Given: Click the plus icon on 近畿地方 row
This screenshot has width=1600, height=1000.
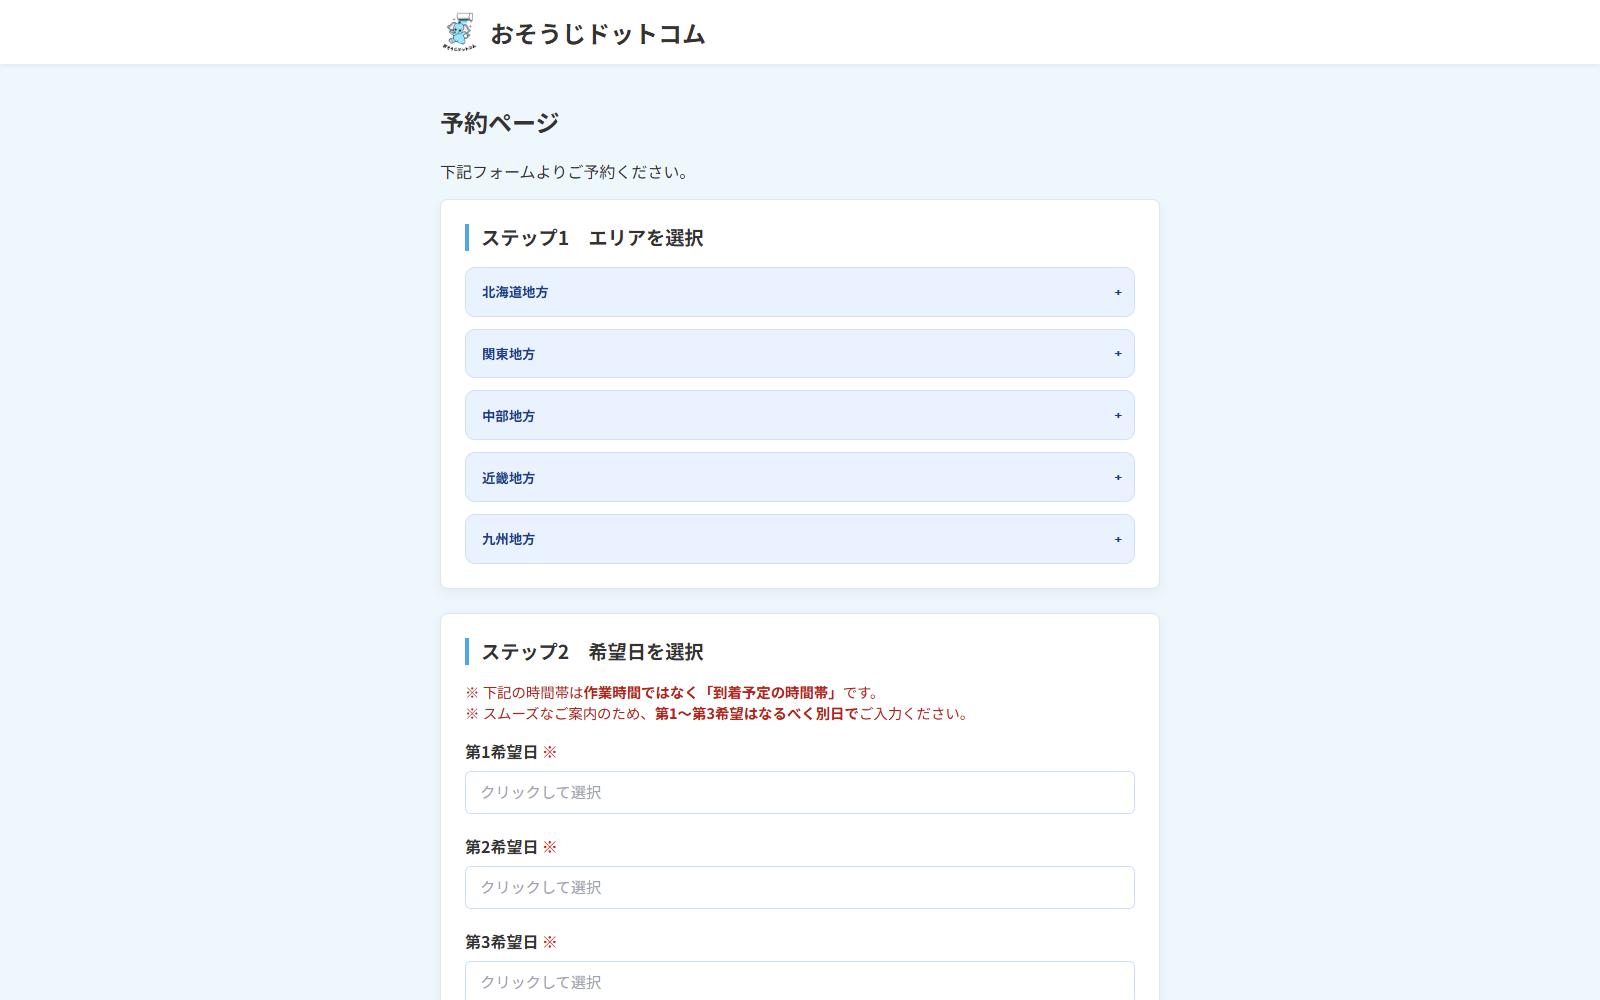Looking at the screenshot, I should tap(1118, 478).
